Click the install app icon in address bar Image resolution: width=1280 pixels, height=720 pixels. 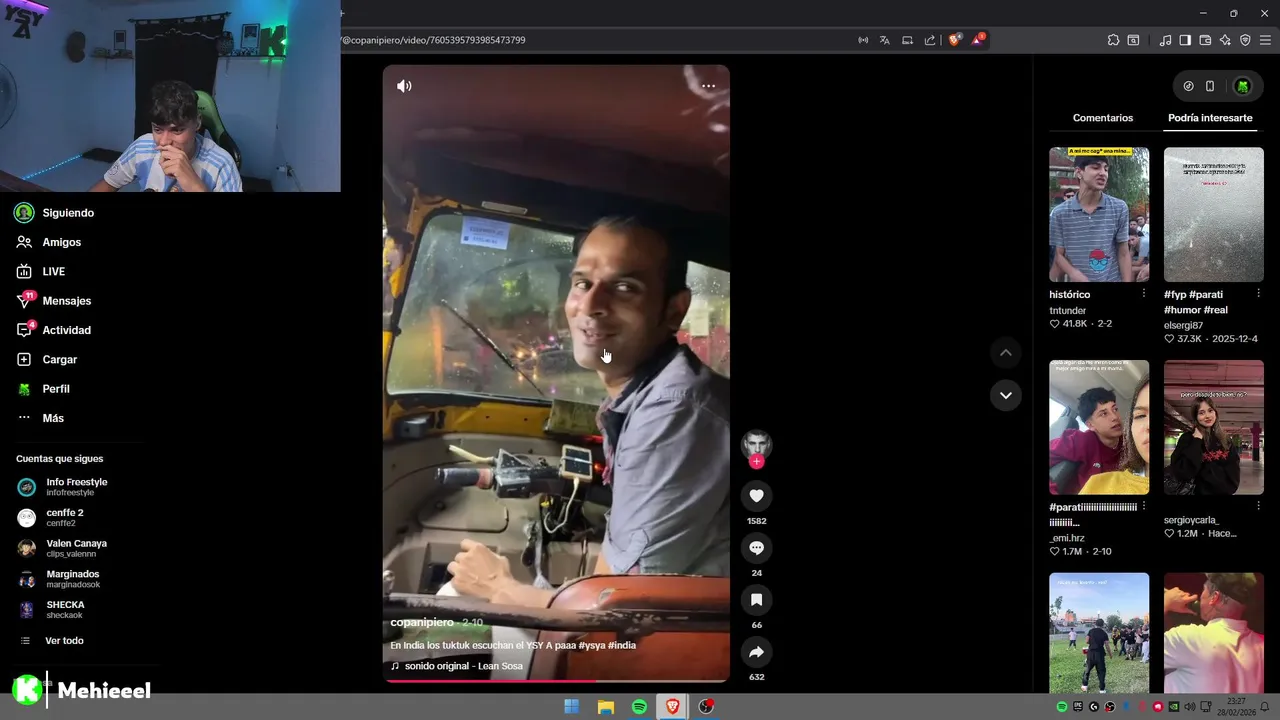[x=907, y=40]
